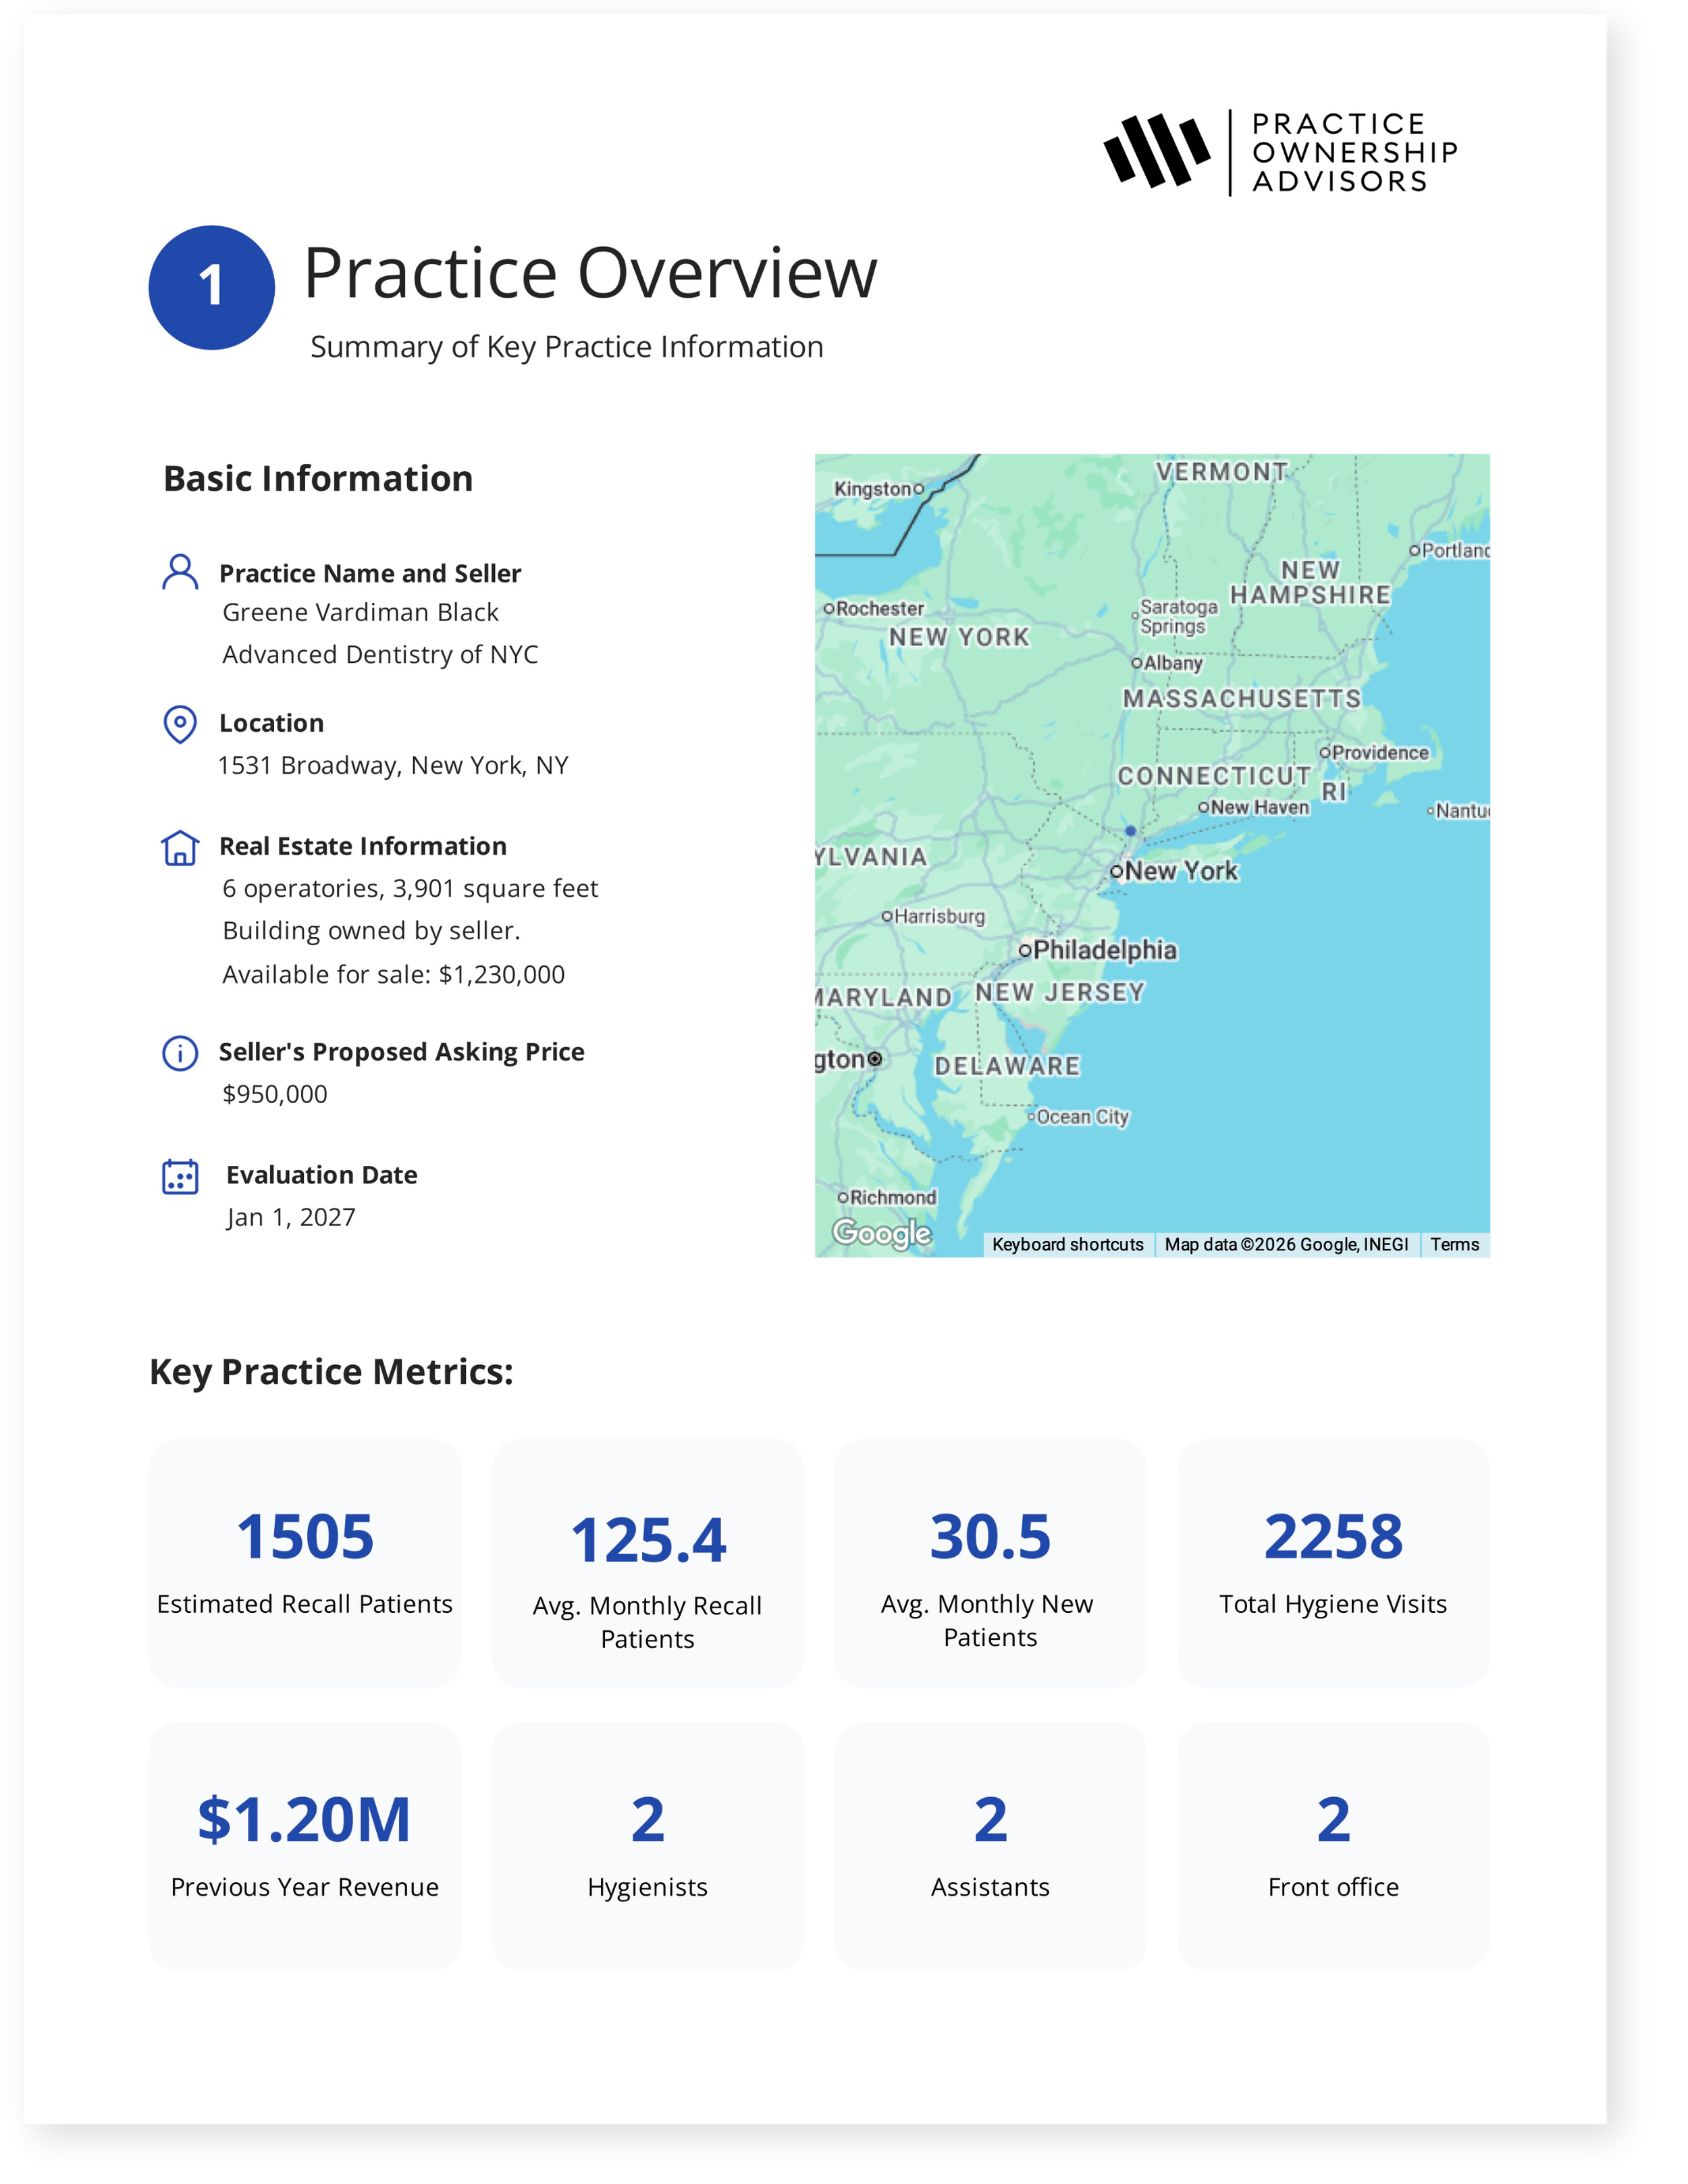Click the Google logo on the map
The height and width of the screenshot is (2184, 1688).
882,1233
